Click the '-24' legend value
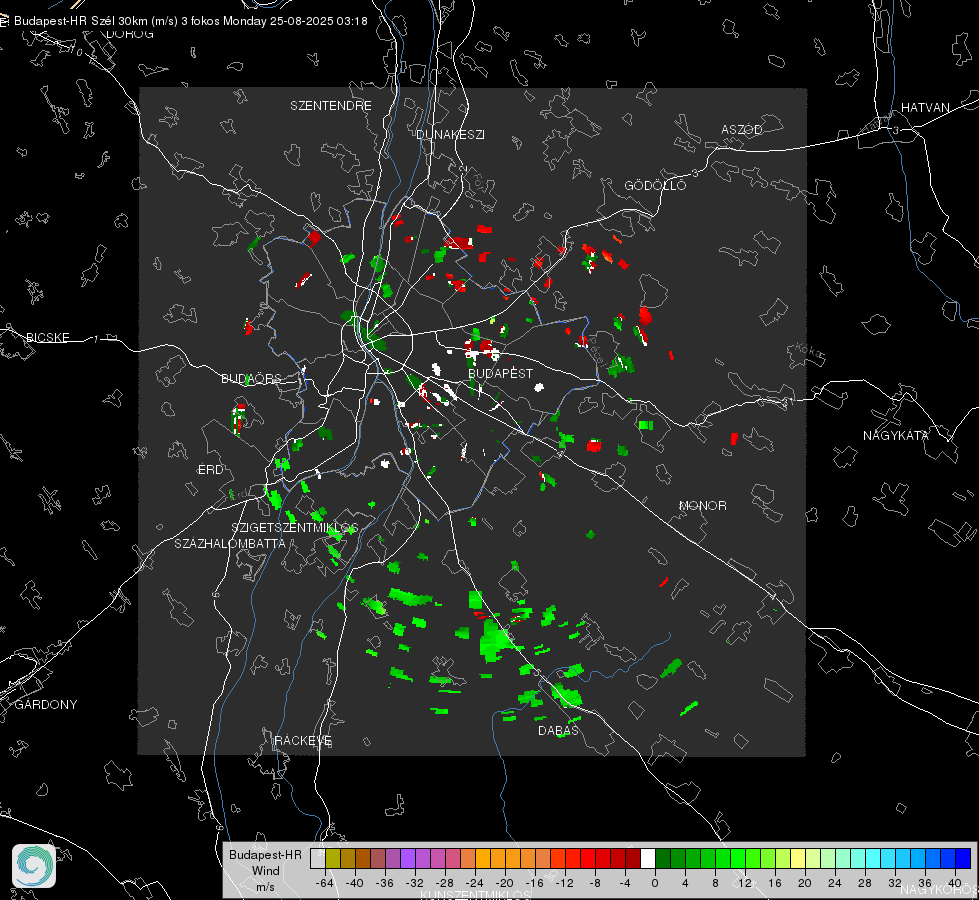 [475, 883]
